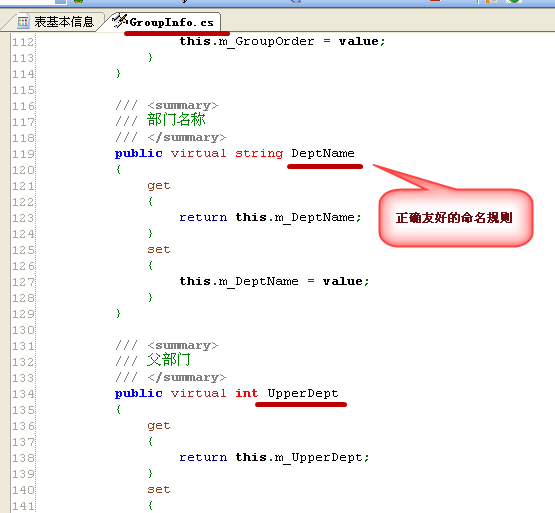Click '<summary>' tag on line 116

183,106
